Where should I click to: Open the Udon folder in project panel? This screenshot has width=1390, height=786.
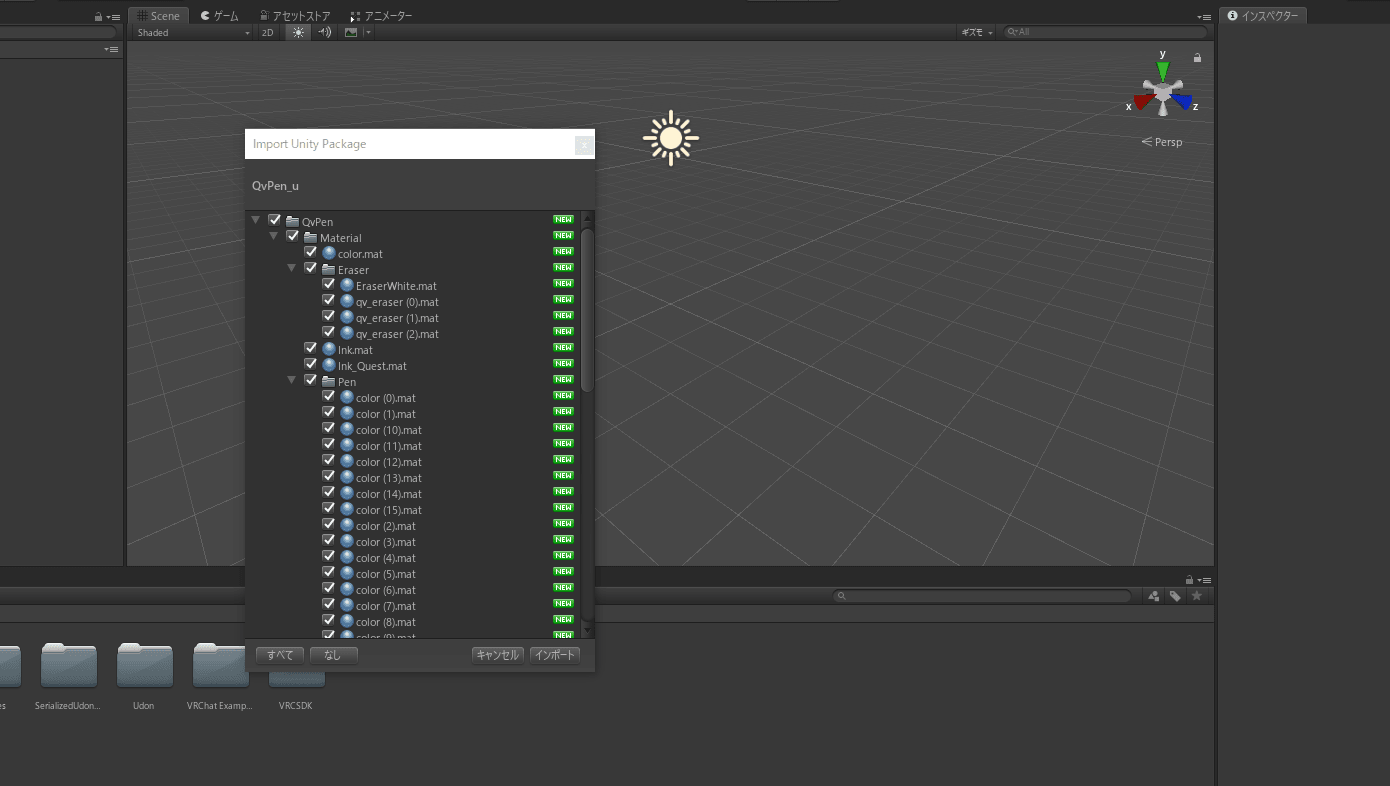coord(144,667)
